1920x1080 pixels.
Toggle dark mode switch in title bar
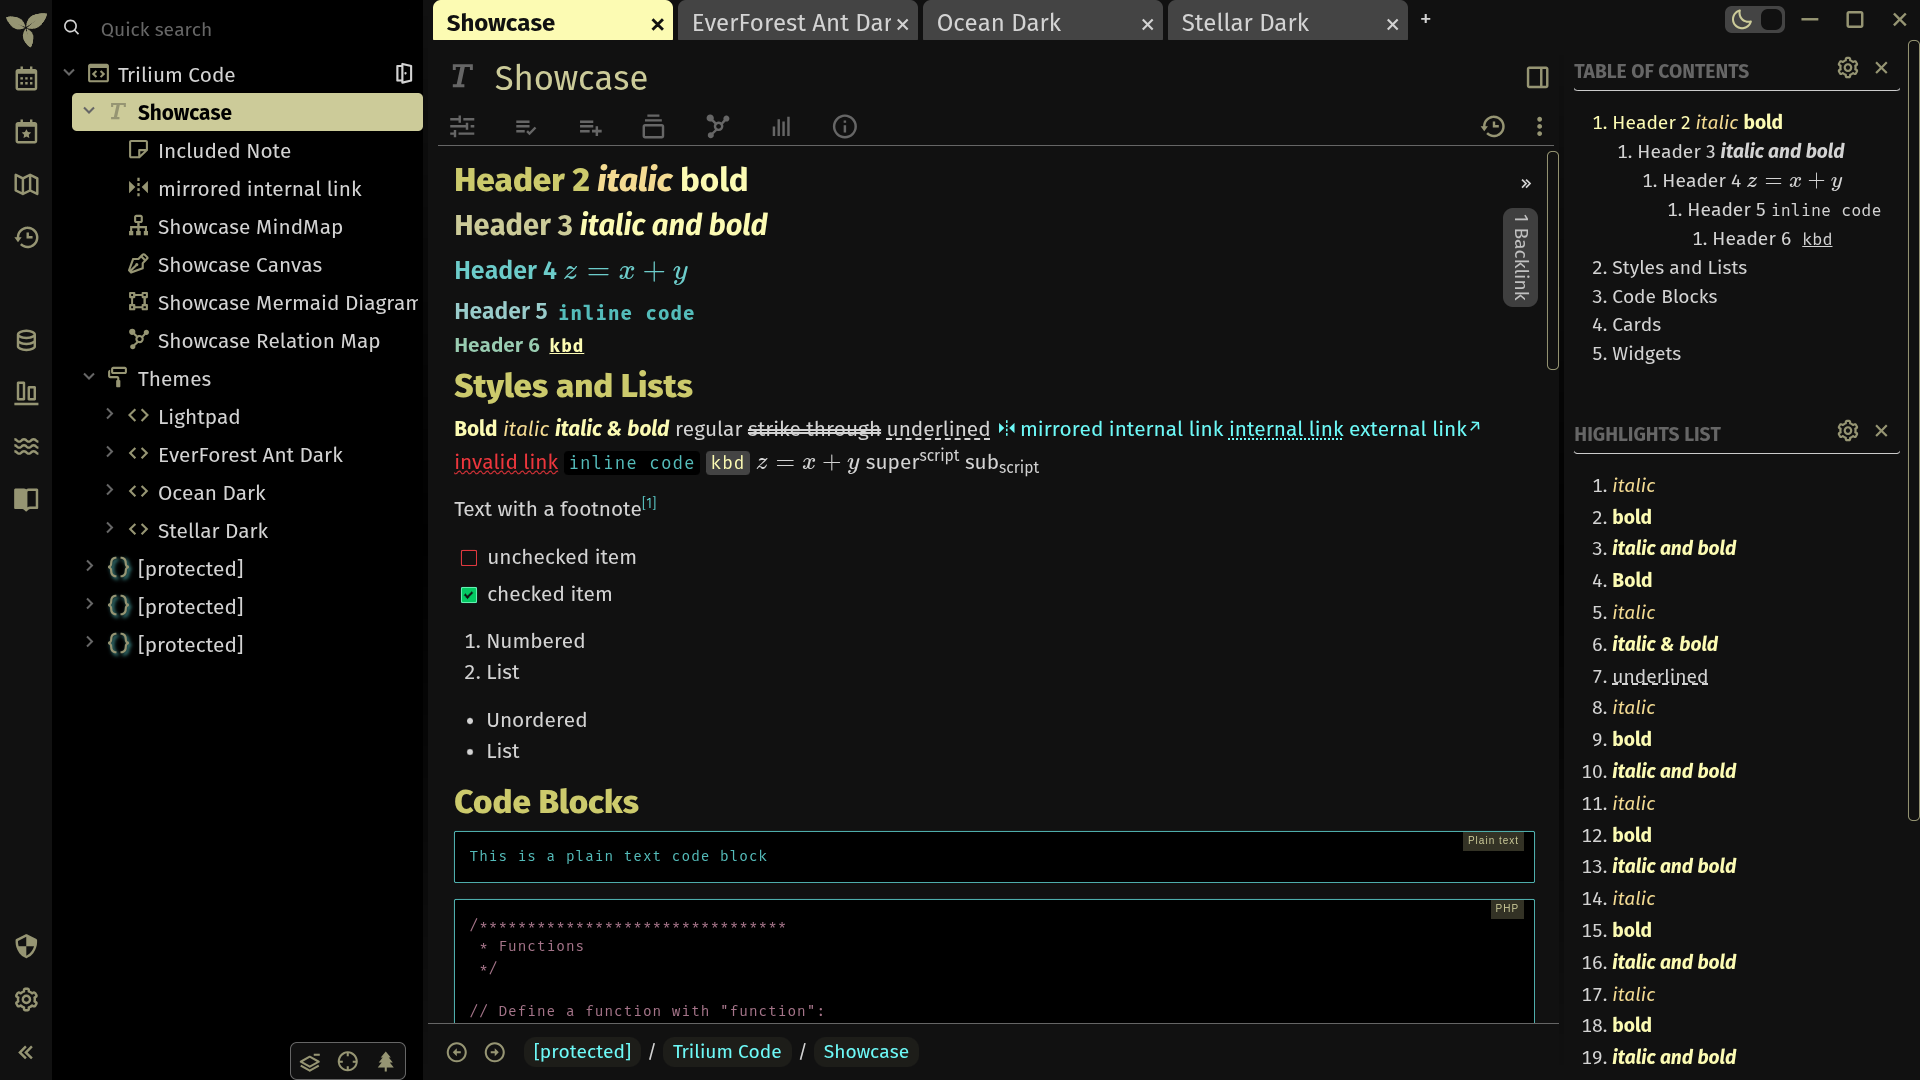click(1755, 19)
